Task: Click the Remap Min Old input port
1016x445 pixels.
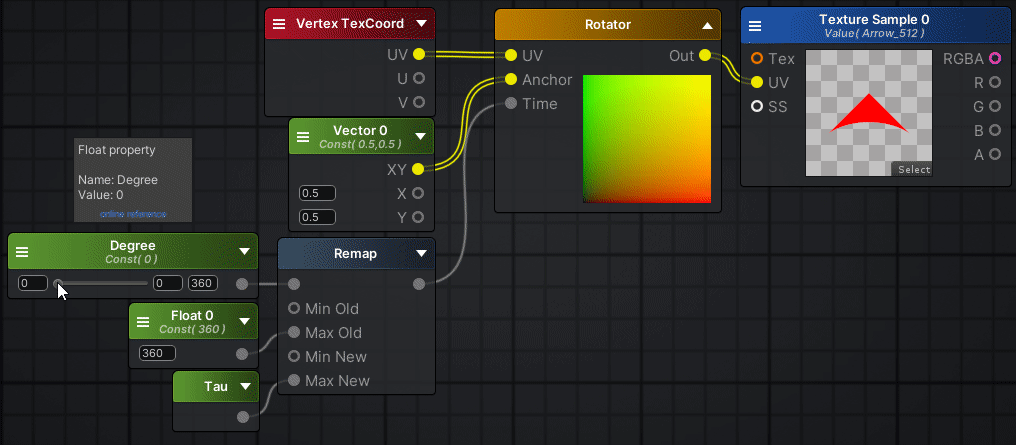Action: coord(294,308)
